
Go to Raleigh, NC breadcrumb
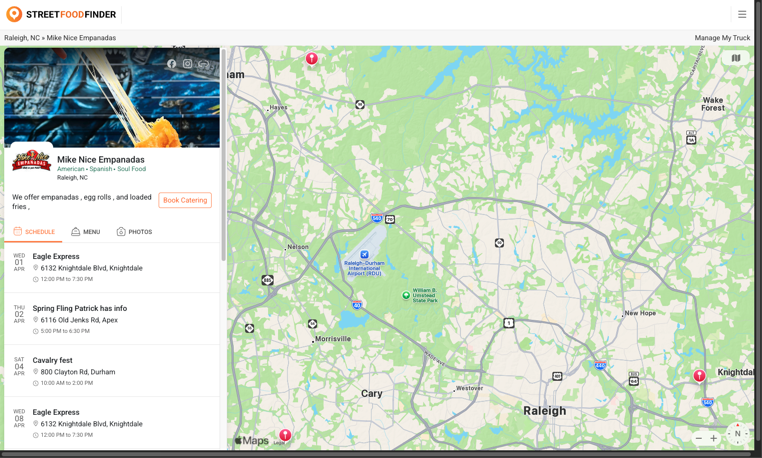click(x=22, y=38)
